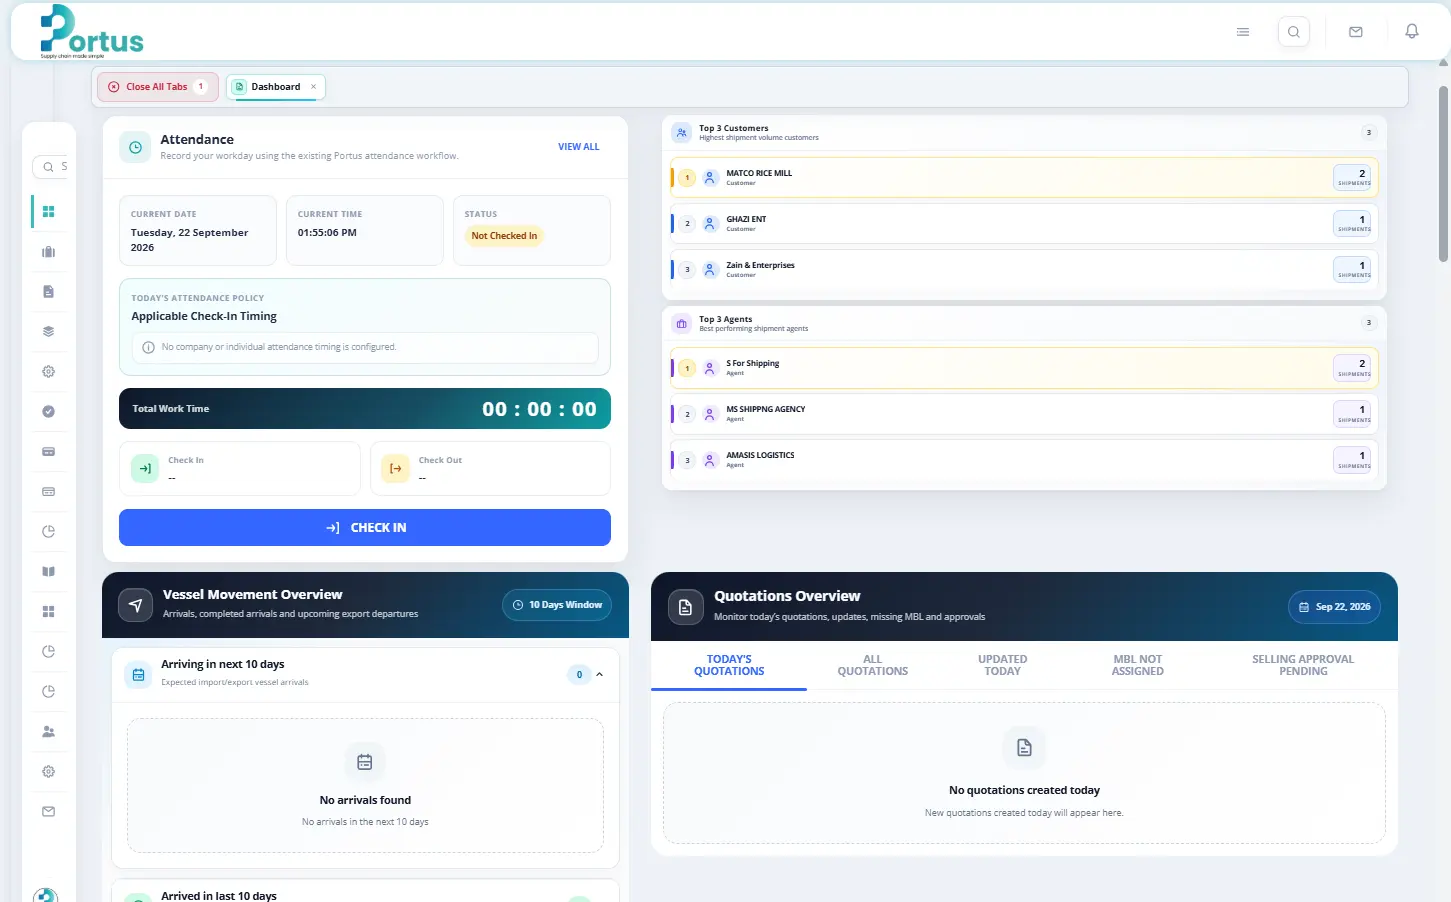The image size is (1451, 902).
Task: Open the search icon in the header
Action: pyautogui.click(x=1294, y=32)
